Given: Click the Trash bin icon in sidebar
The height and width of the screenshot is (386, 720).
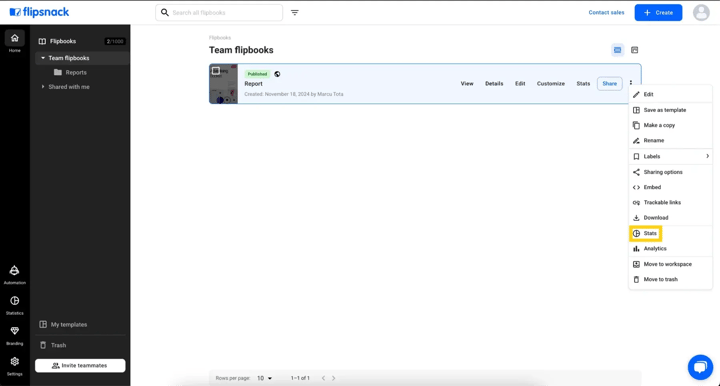Looking at the screenshot, I should 43,345.
